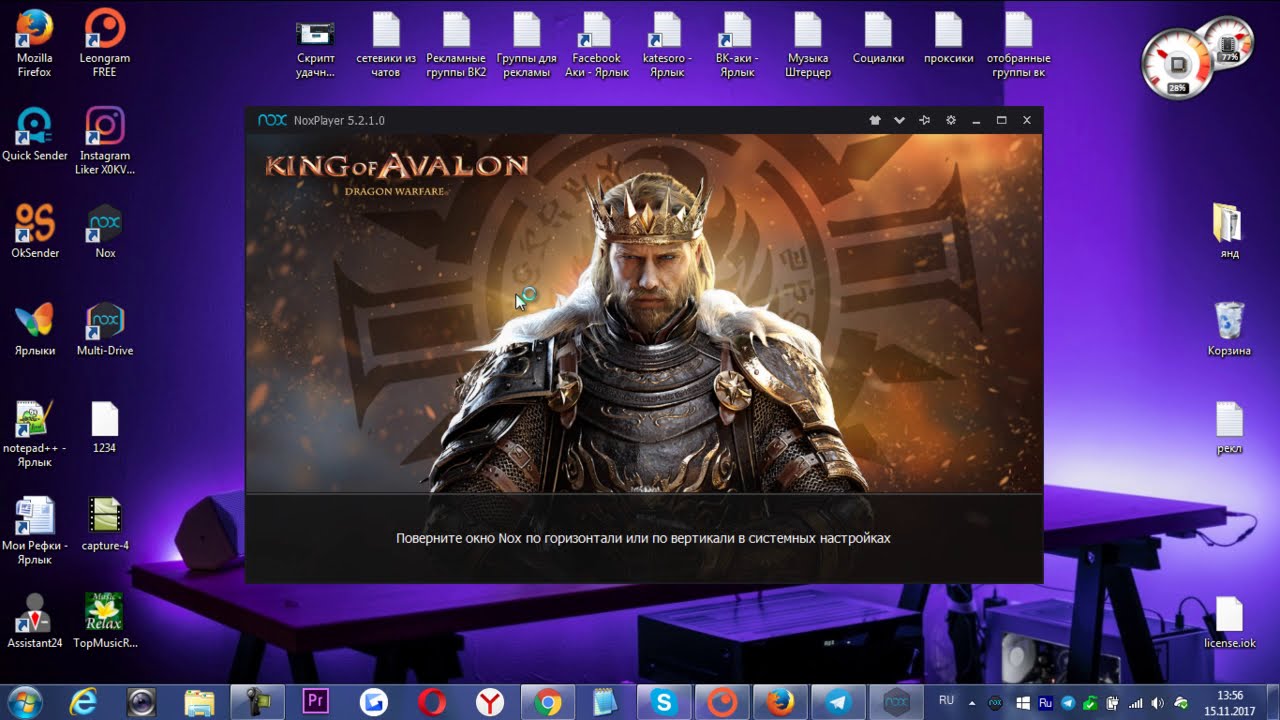Select the capture-4 video file
The height and width of the screenshot is (720, 1280).
[105, 524]
